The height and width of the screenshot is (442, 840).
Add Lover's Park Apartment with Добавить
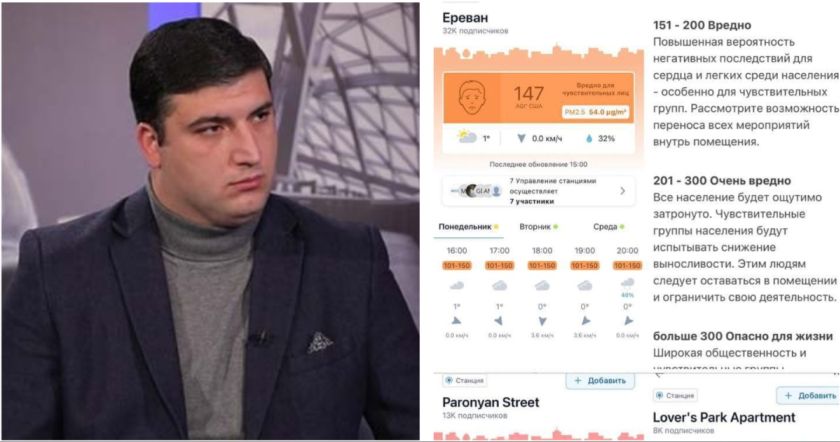click(x=808, y=395)
